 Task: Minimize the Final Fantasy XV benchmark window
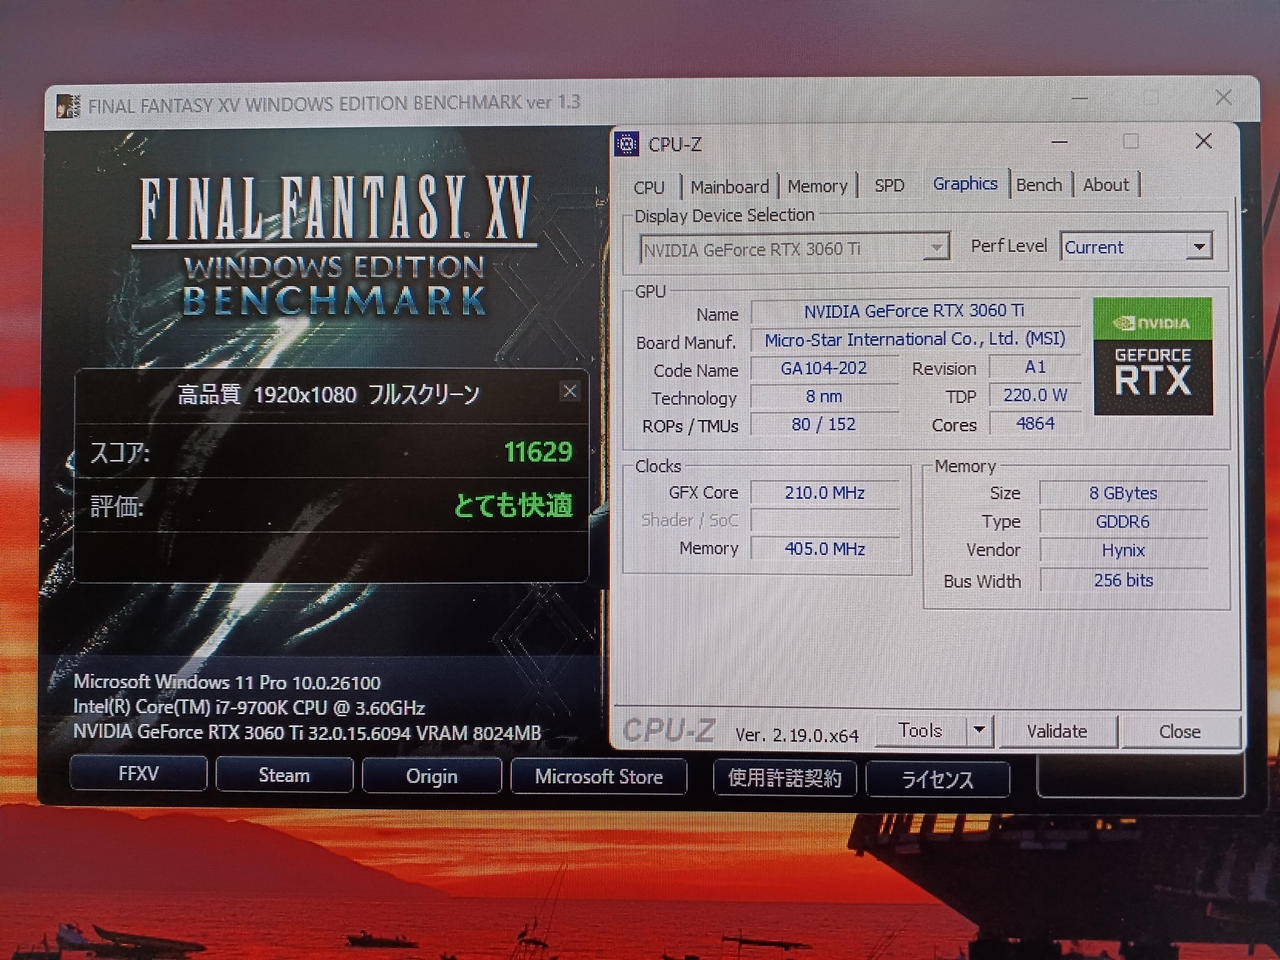pyautogui.click(x=1080, y=99)
